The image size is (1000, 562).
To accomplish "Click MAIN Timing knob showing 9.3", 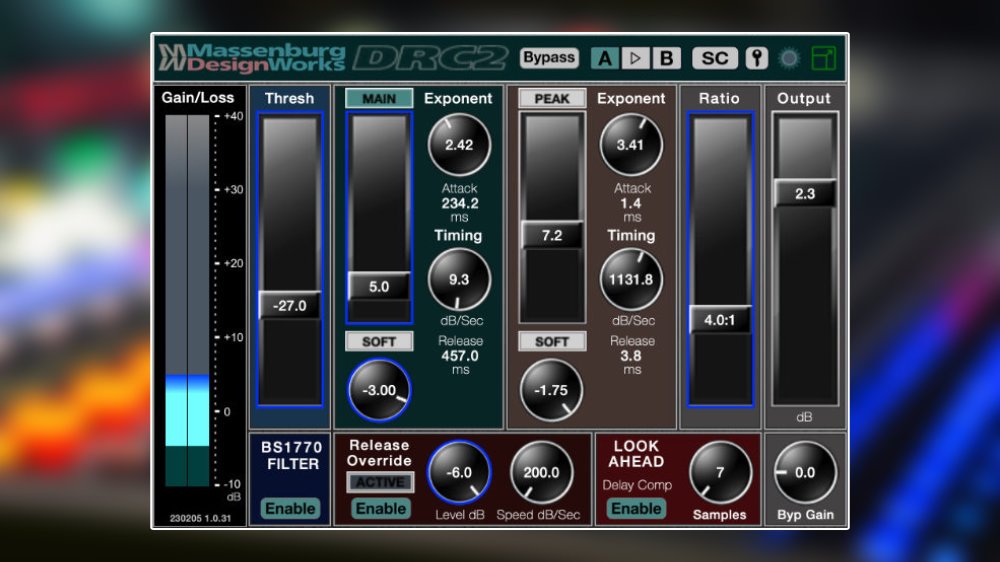I will (459, 279).
